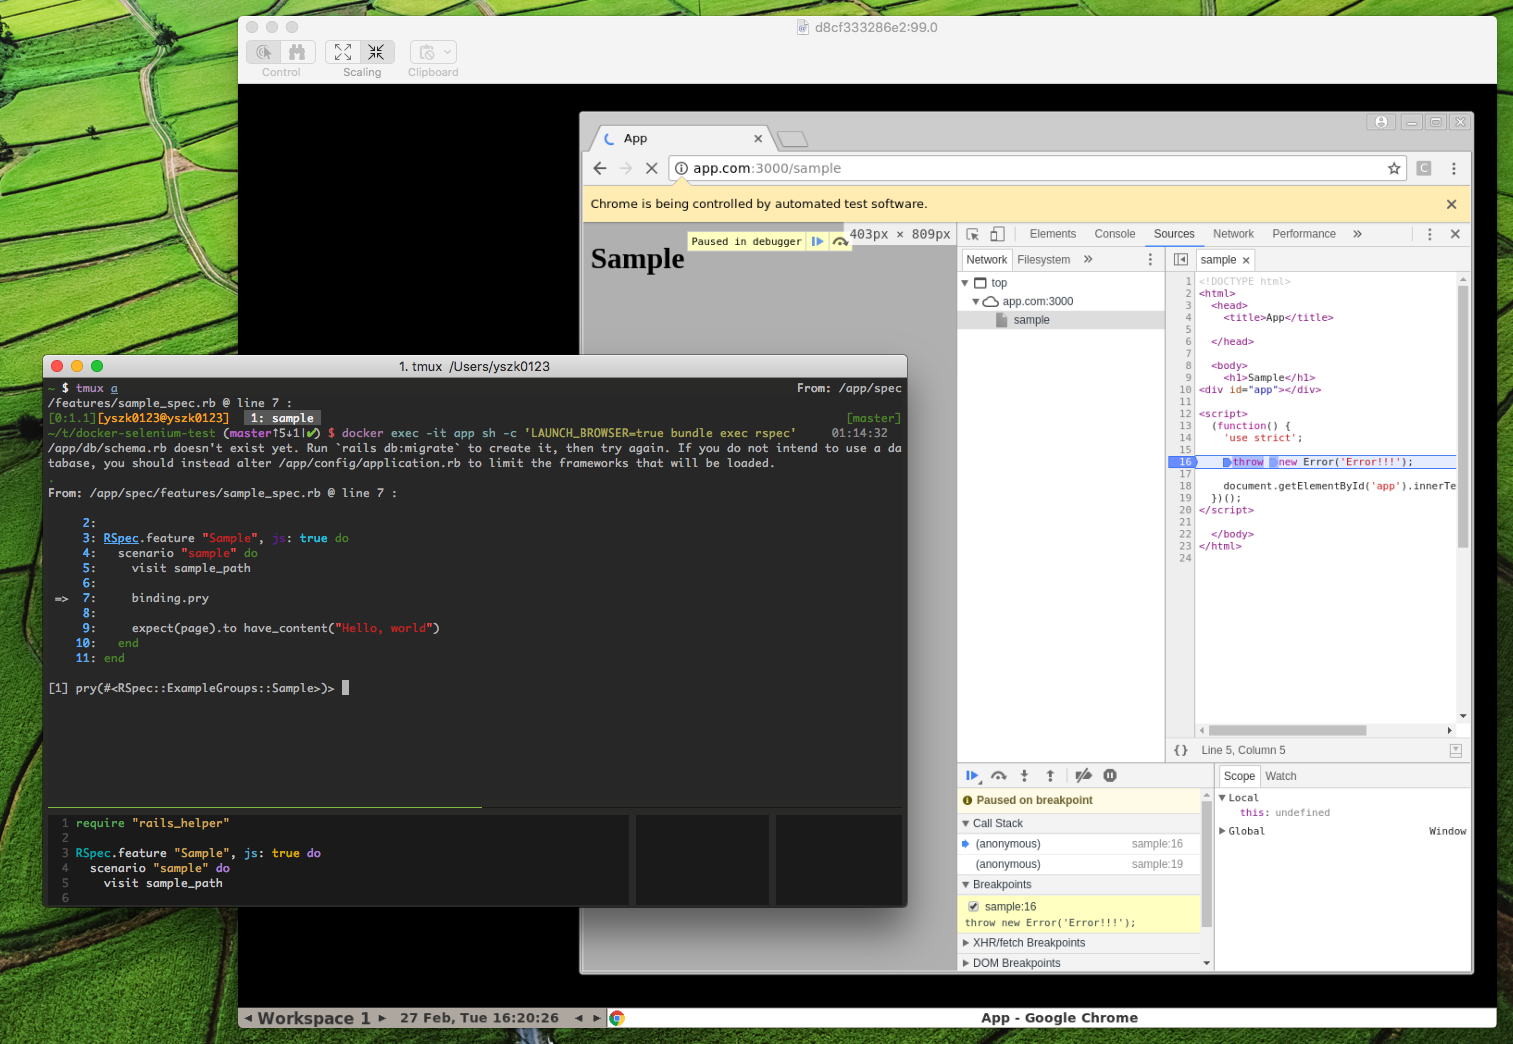Resume script execution in the debugger
Image resolution: width=1513 pixels, height=1044 pixels.
972,775
